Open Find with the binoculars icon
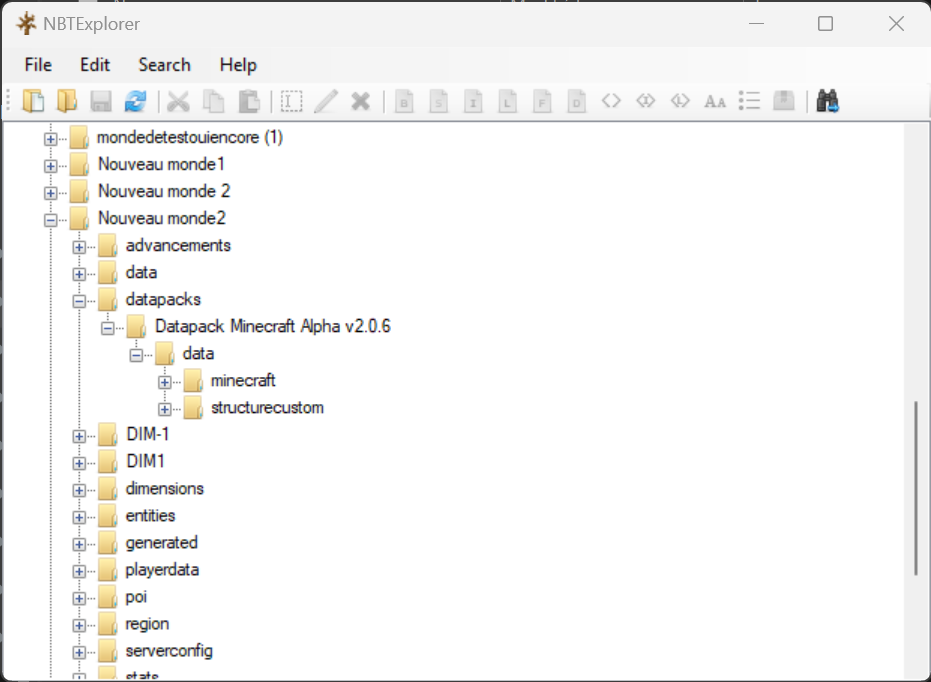The height and width of the screenshot is (682, 931). pyautogui.click(x=827, y=101)
